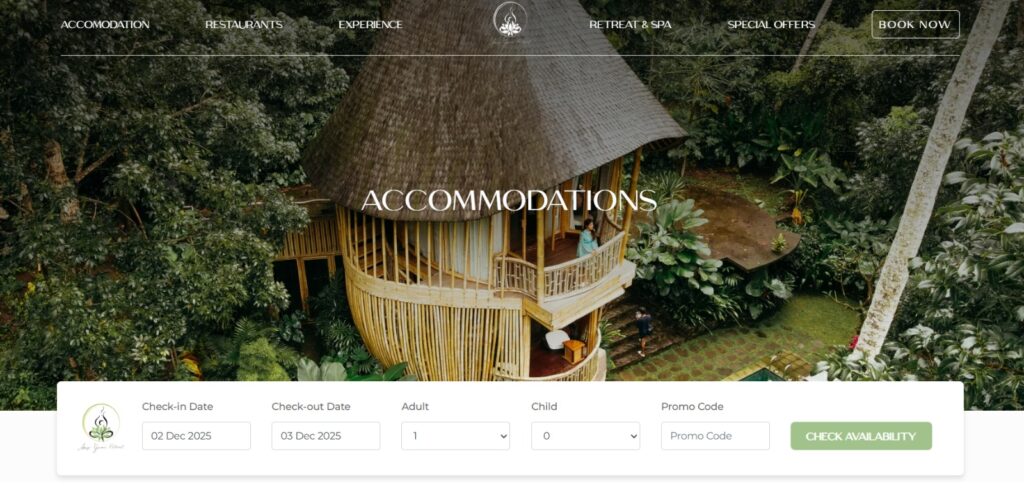Click the Book Now button

point(915,24)
